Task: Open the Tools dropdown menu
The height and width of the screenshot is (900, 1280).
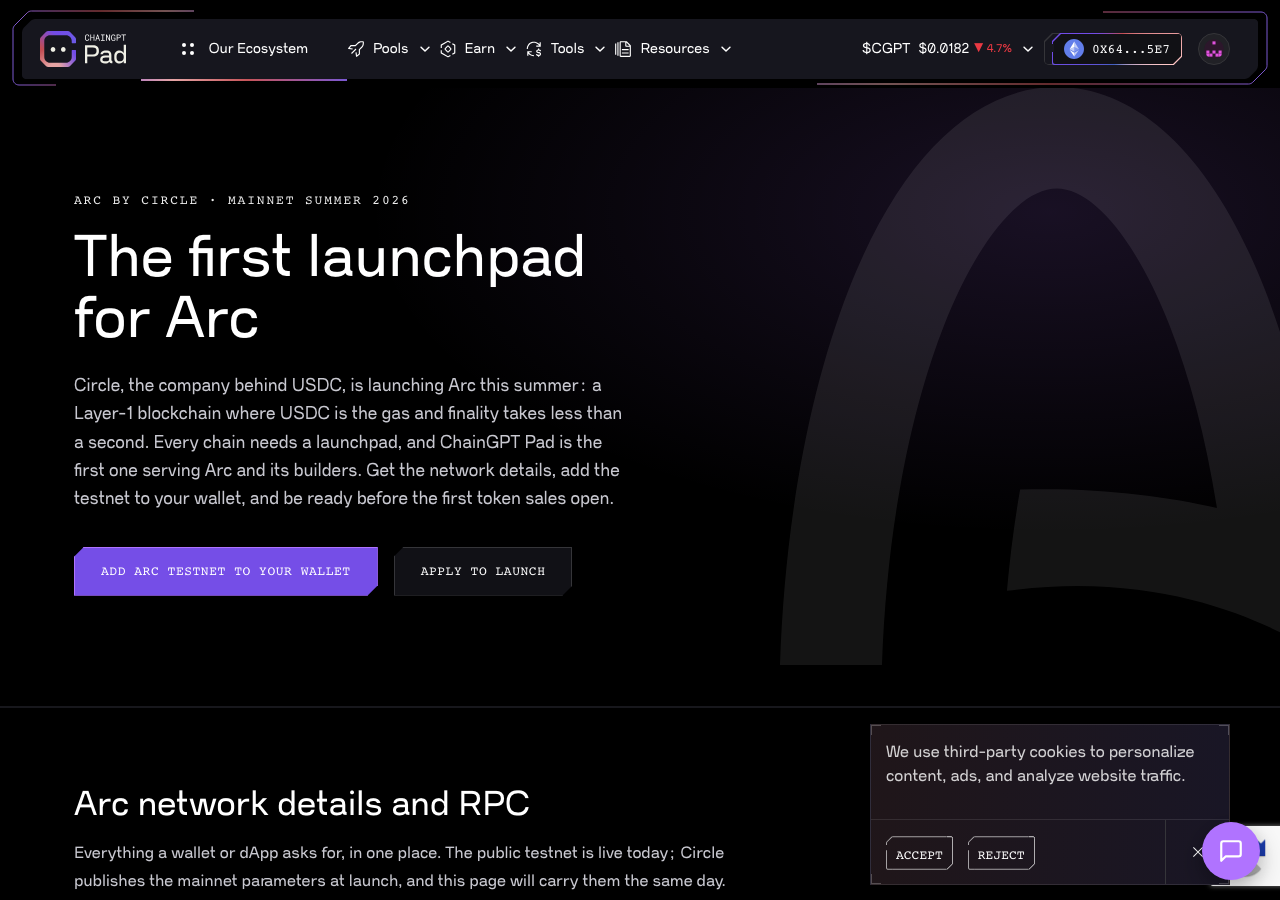Action: 566,49
